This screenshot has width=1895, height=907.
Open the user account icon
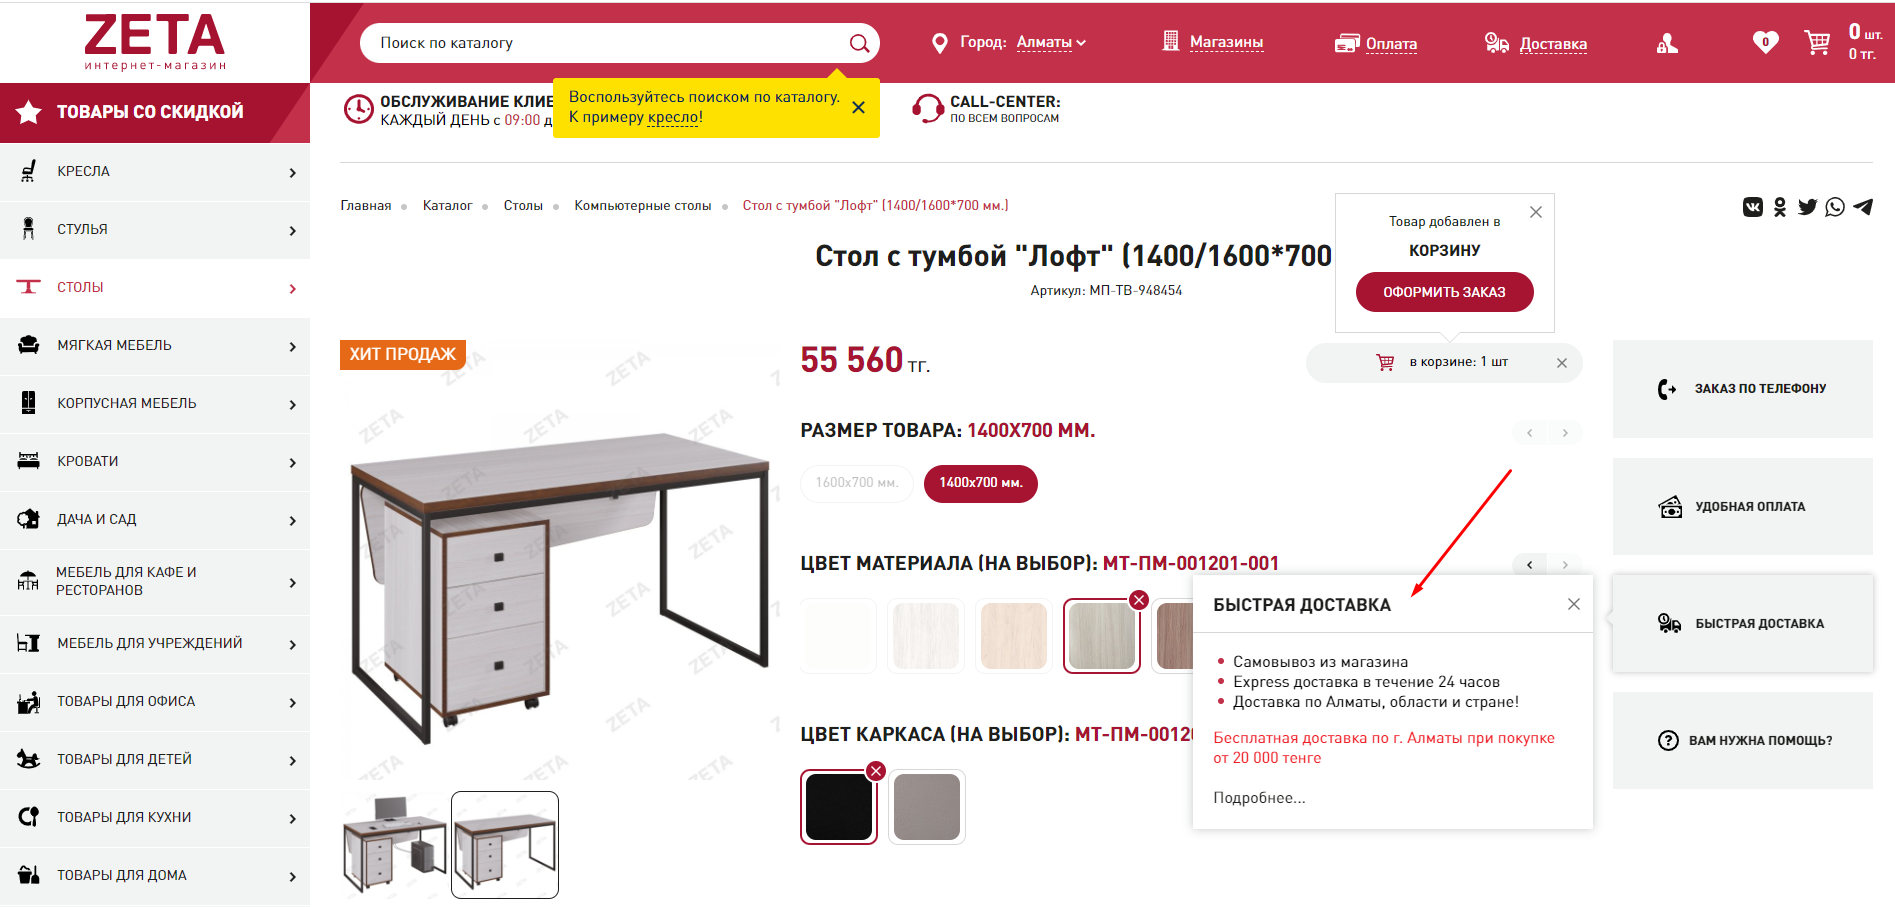[1667, 43]
